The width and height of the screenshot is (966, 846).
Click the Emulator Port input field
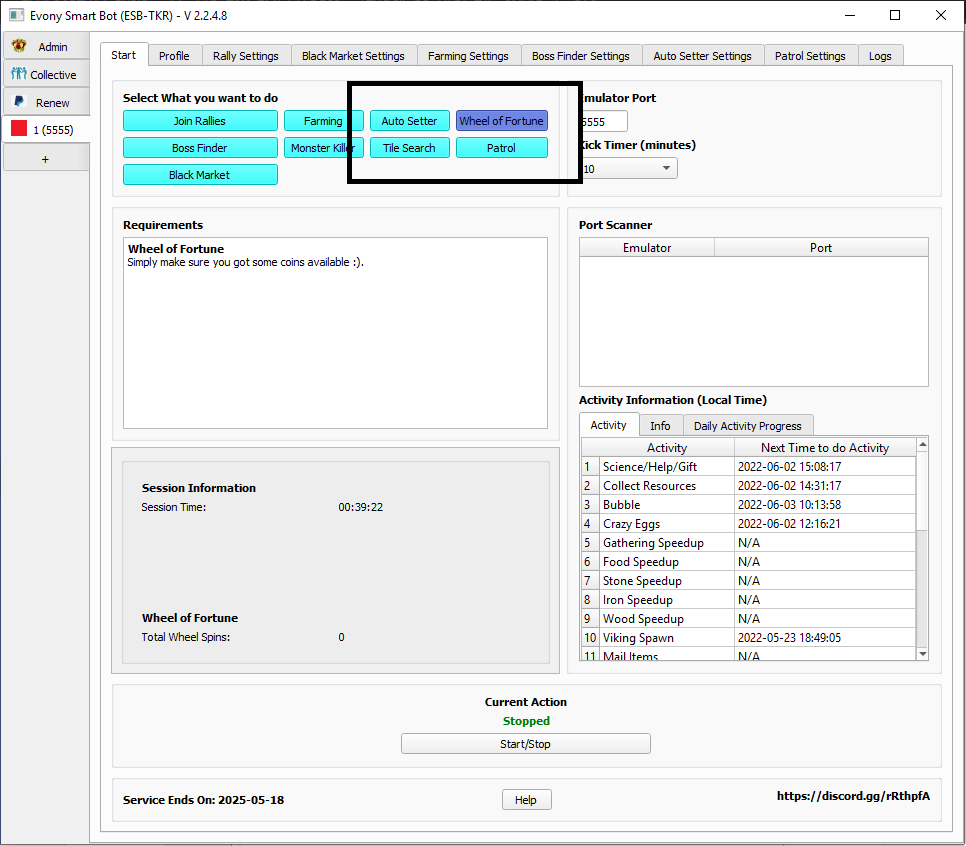point(605,122)
